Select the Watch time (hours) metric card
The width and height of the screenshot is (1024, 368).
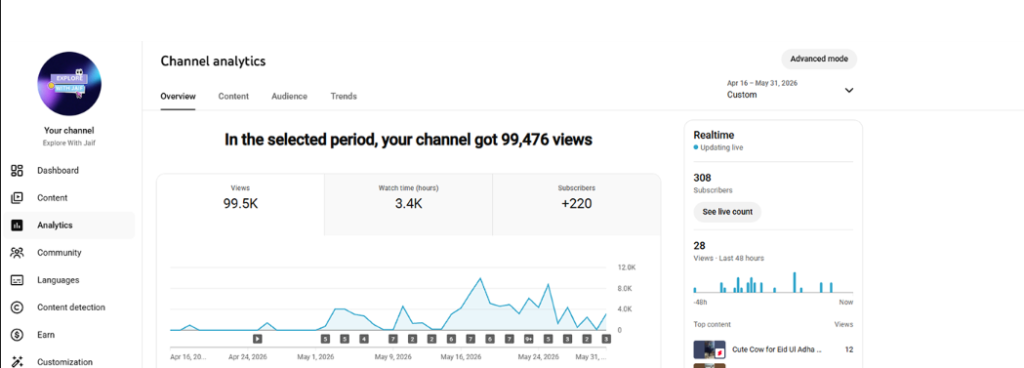coord(408,204)
